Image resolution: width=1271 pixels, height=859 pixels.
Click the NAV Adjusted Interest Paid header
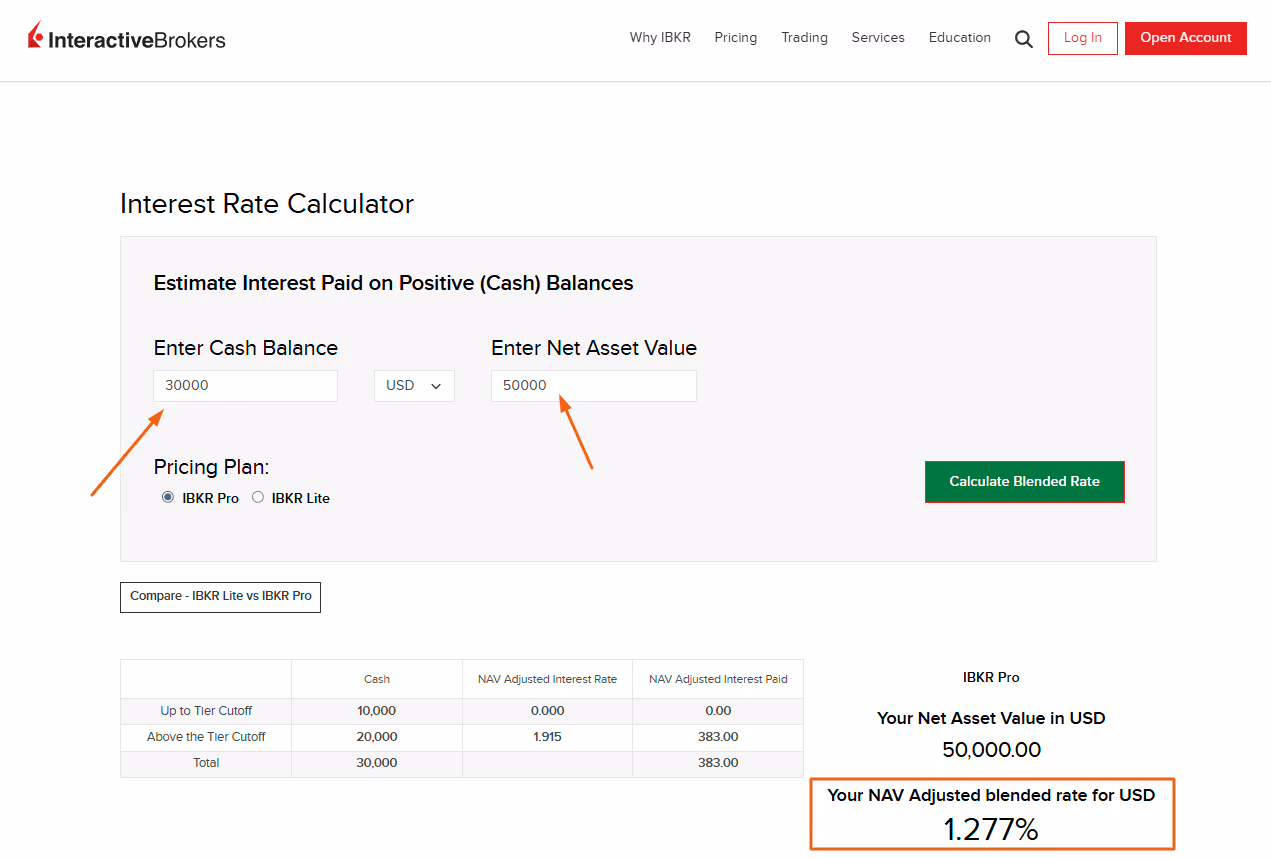pyautogui.click(x=718, y=679)
